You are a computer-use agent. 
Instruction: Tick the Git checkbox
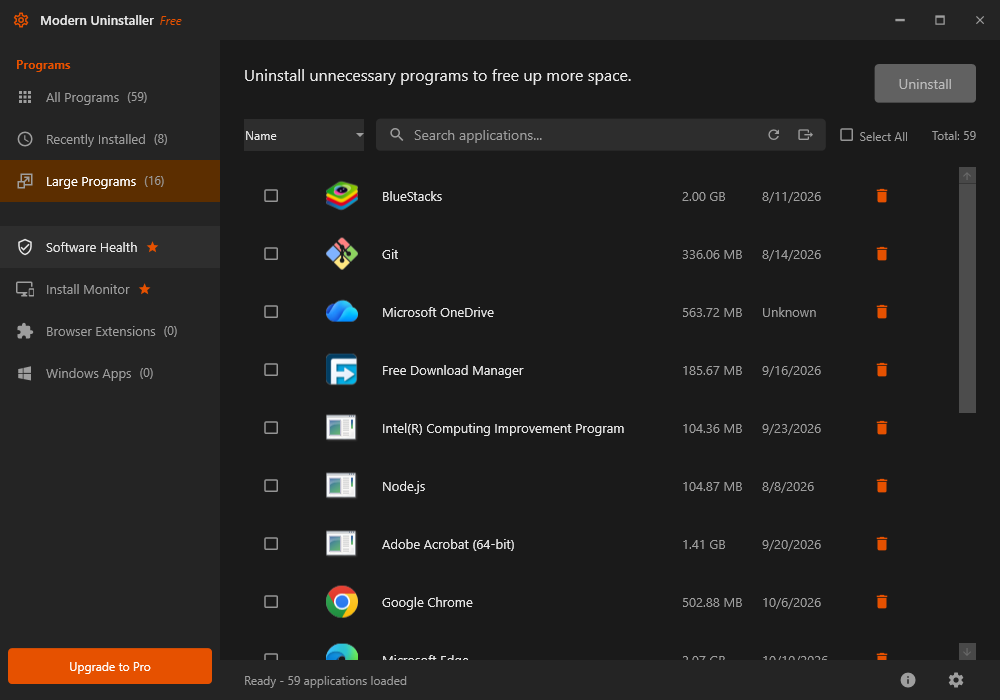click(x=271, y=254)
